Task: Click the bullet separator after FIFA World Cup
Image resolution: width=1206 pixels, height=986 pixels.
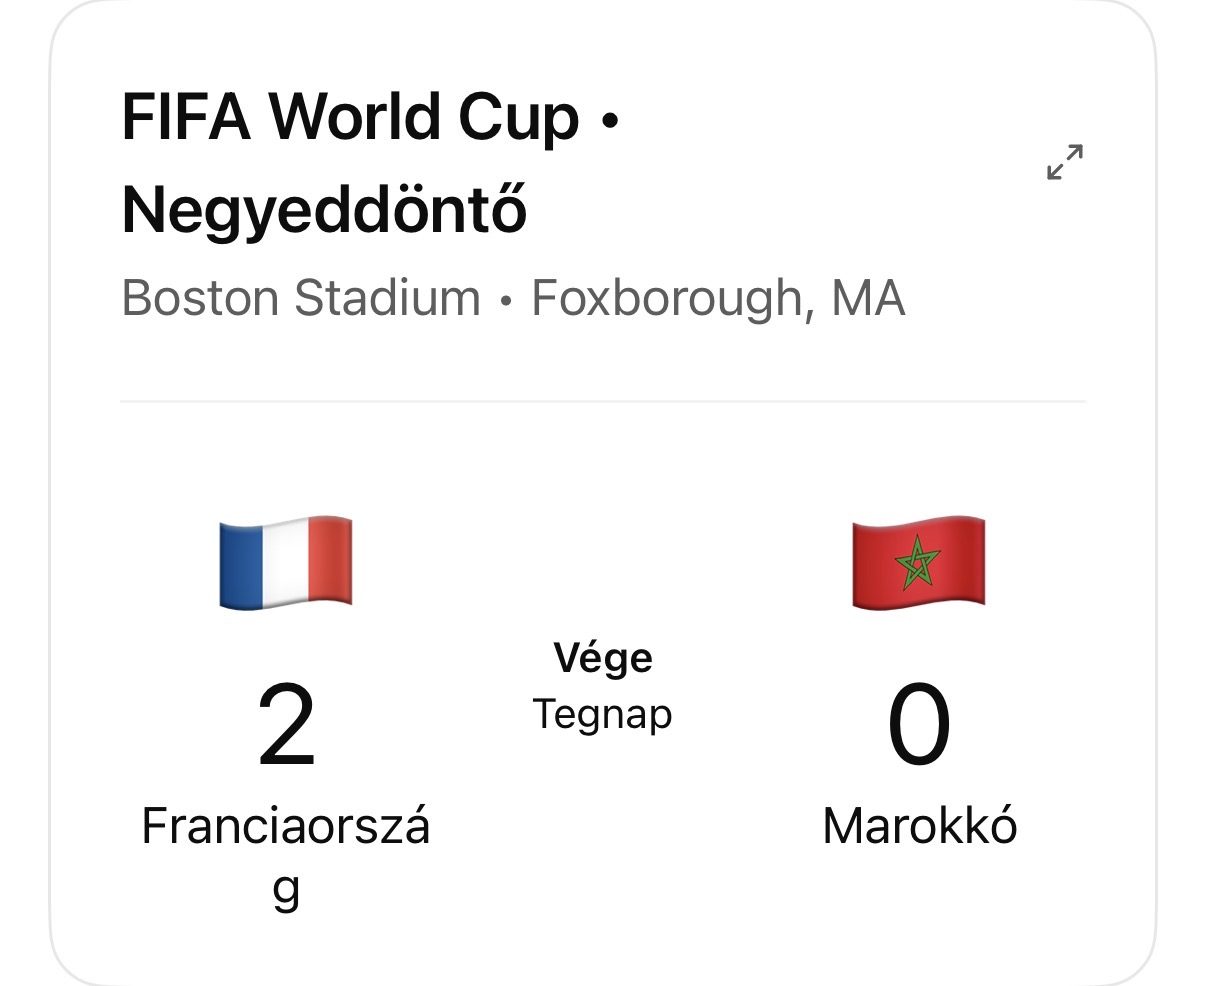Action: point(609,120)
